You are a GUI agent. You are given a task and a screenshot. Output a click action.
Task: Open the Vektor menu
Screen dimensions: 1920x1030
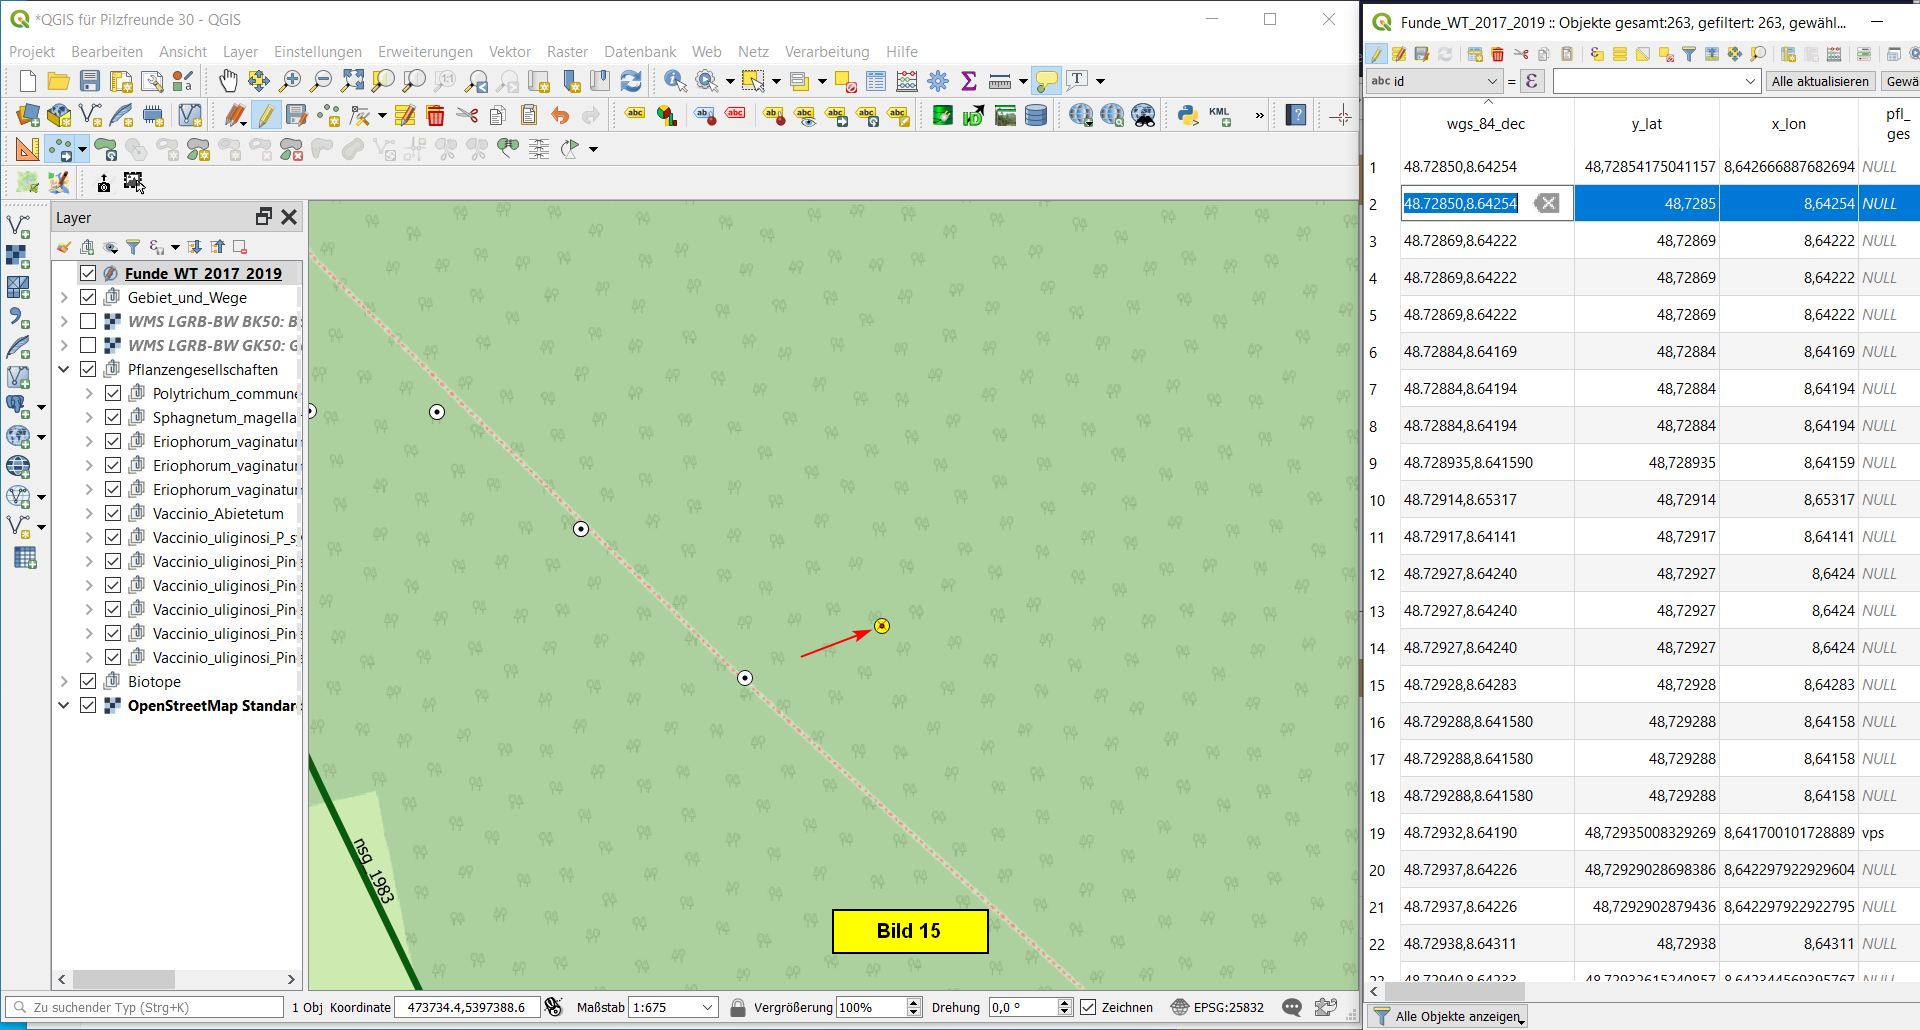(x=509, y=51)
